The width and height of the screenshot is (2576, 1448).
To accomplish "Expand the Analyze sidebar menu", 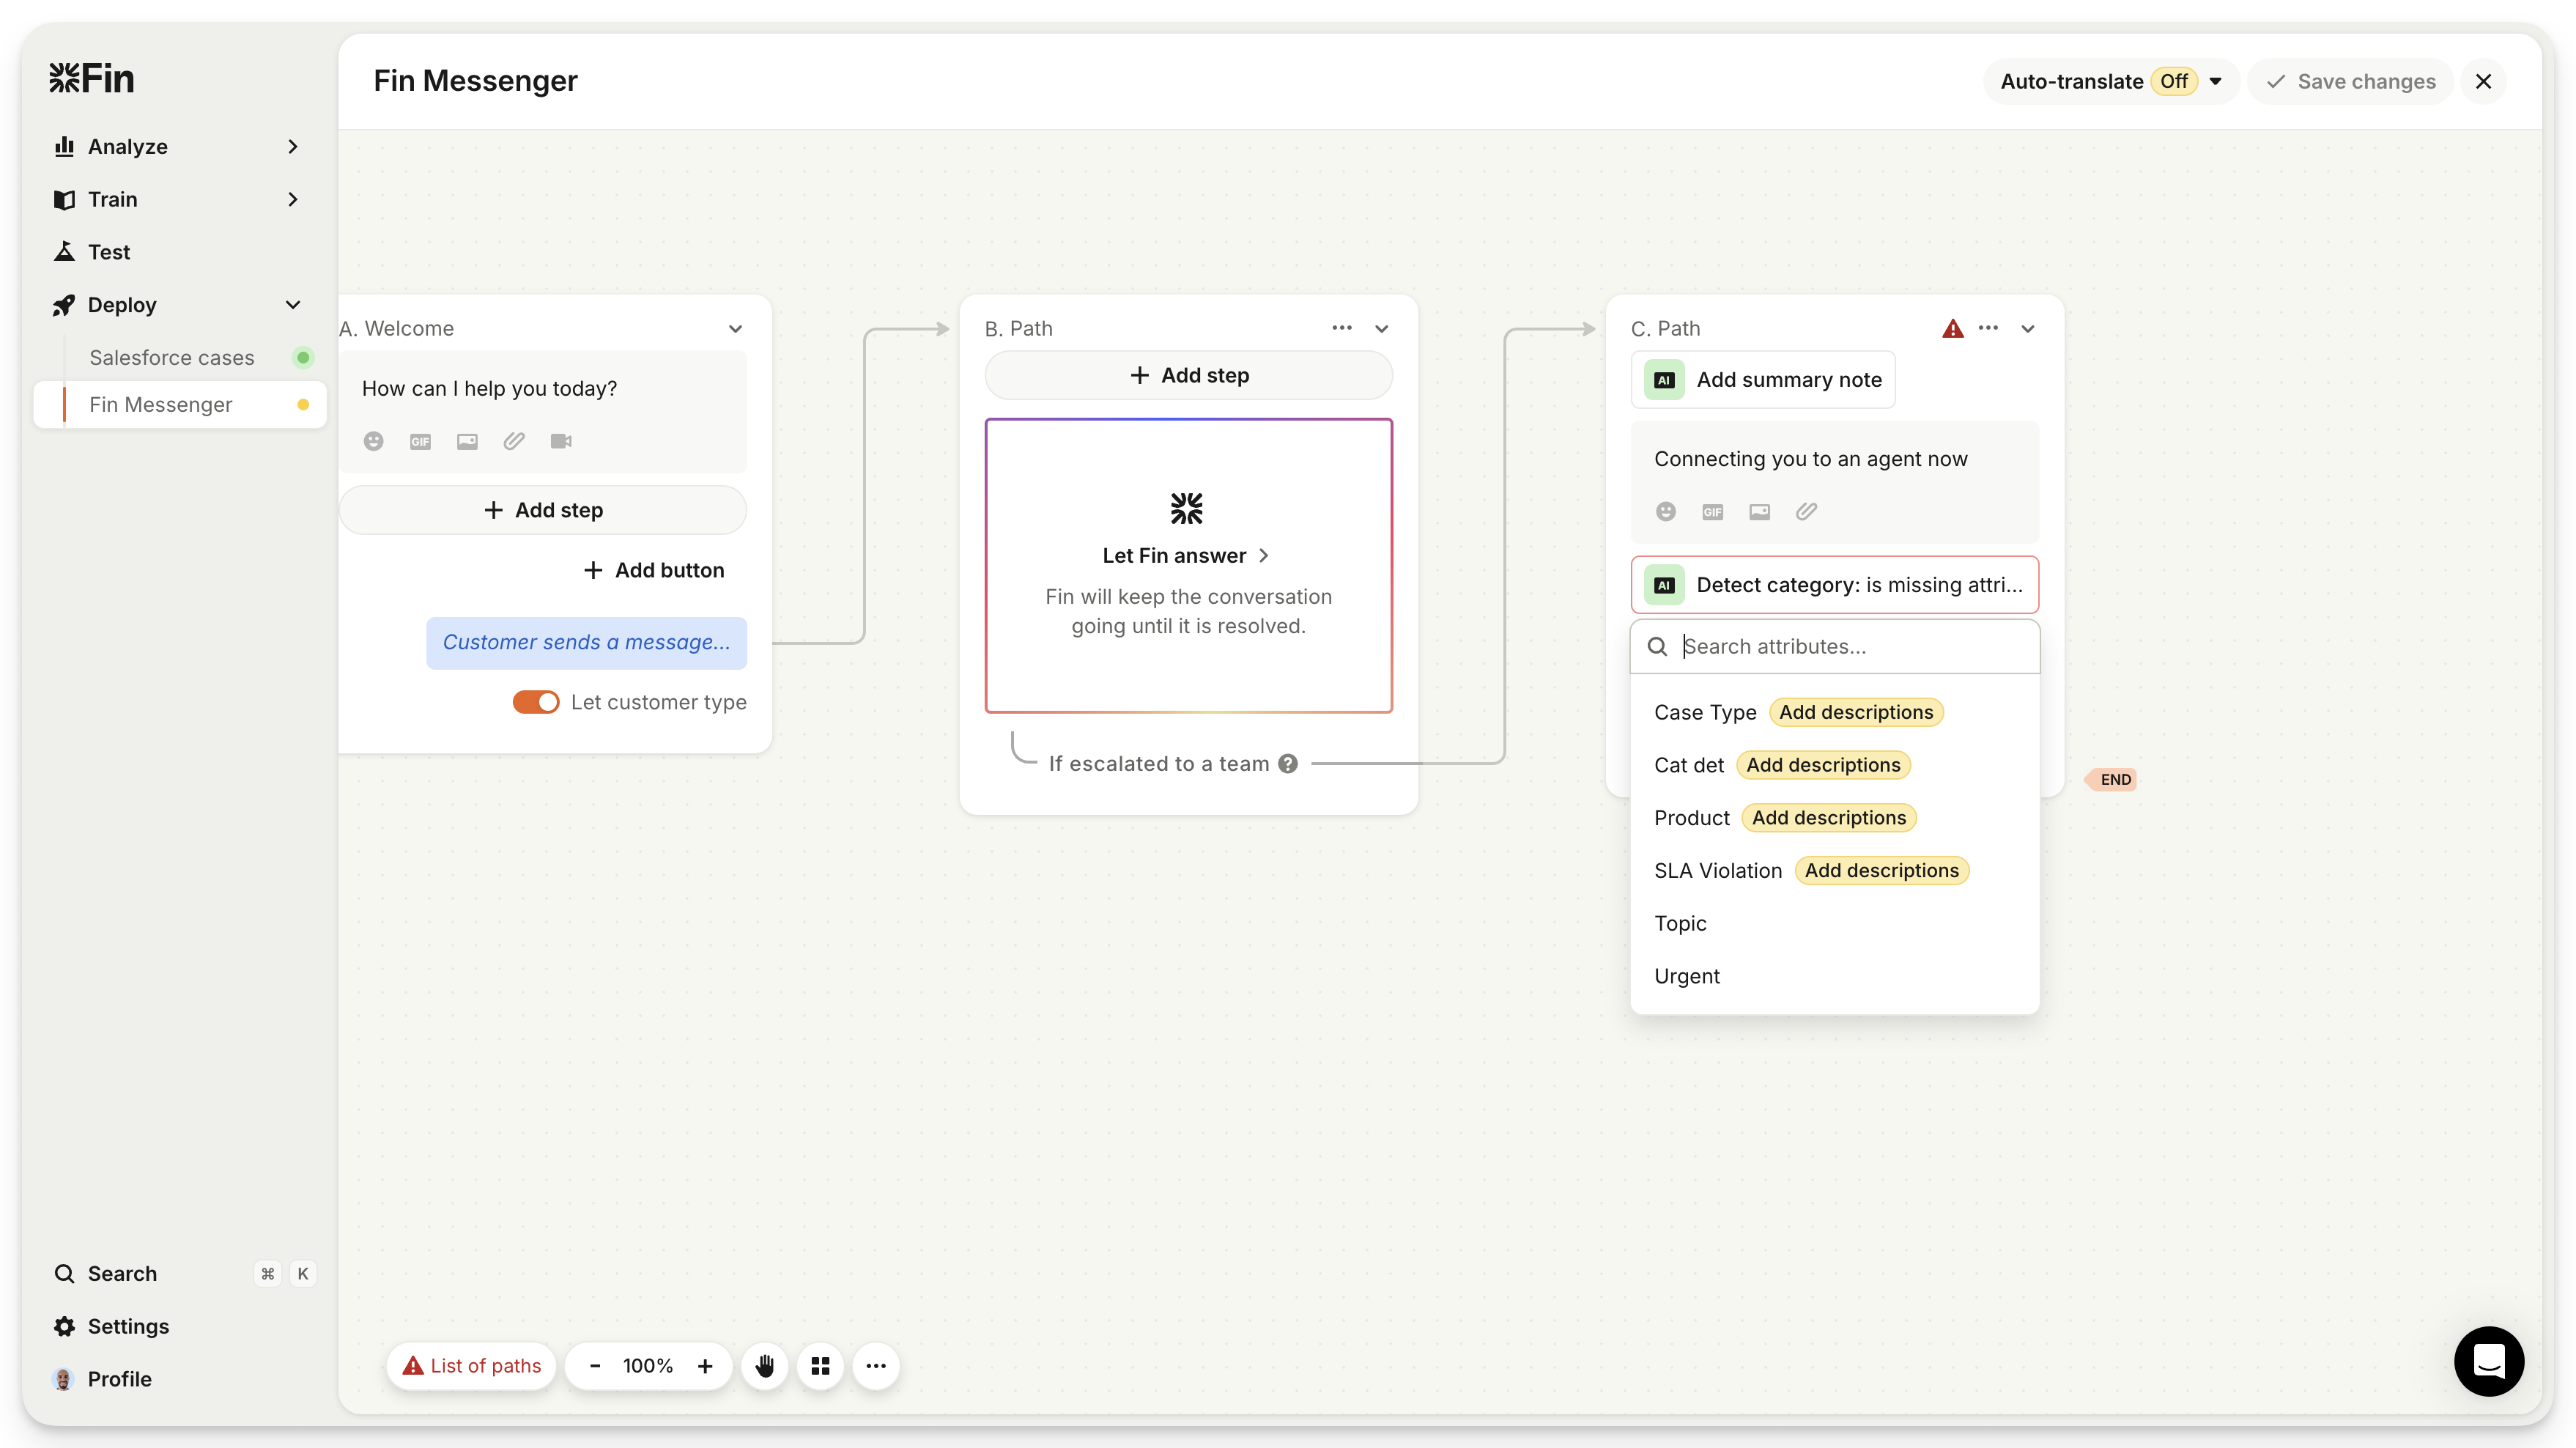I will point(293,146).
